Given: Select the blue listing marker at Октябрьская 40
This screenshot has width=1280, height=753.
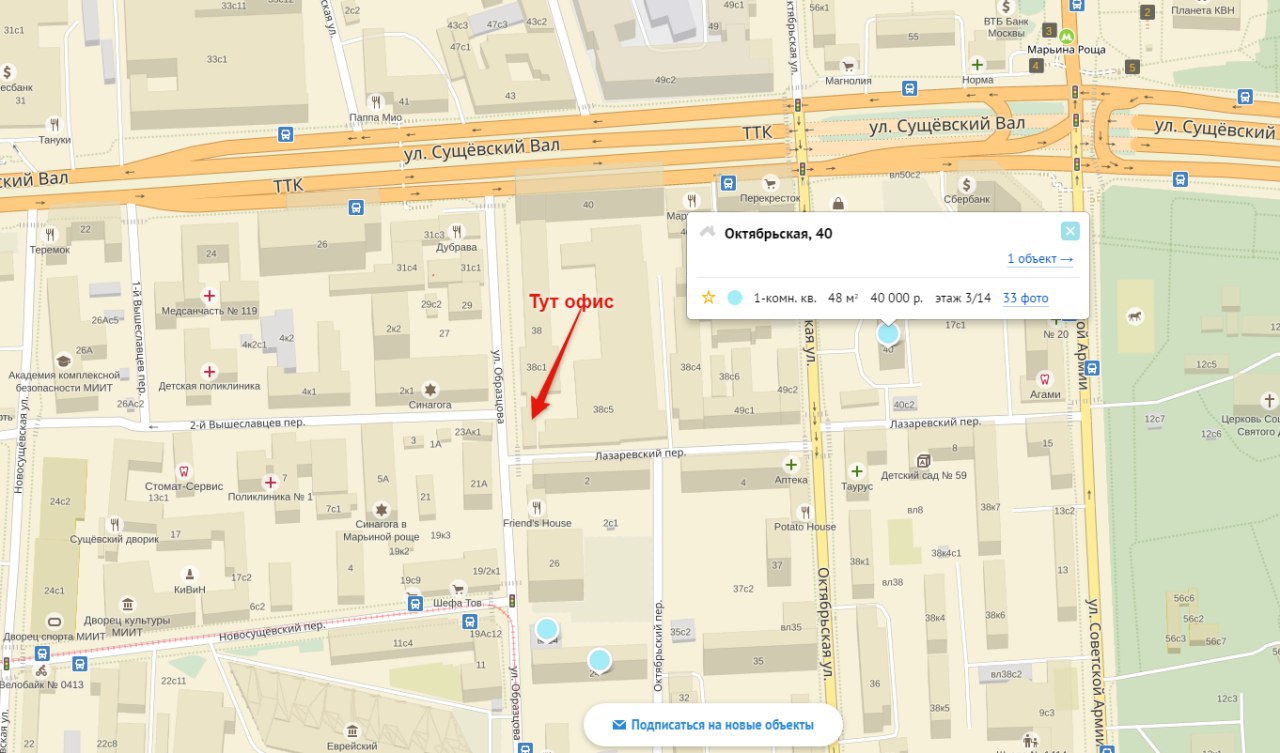Looking at the screenshot, I should pos(888,334).
